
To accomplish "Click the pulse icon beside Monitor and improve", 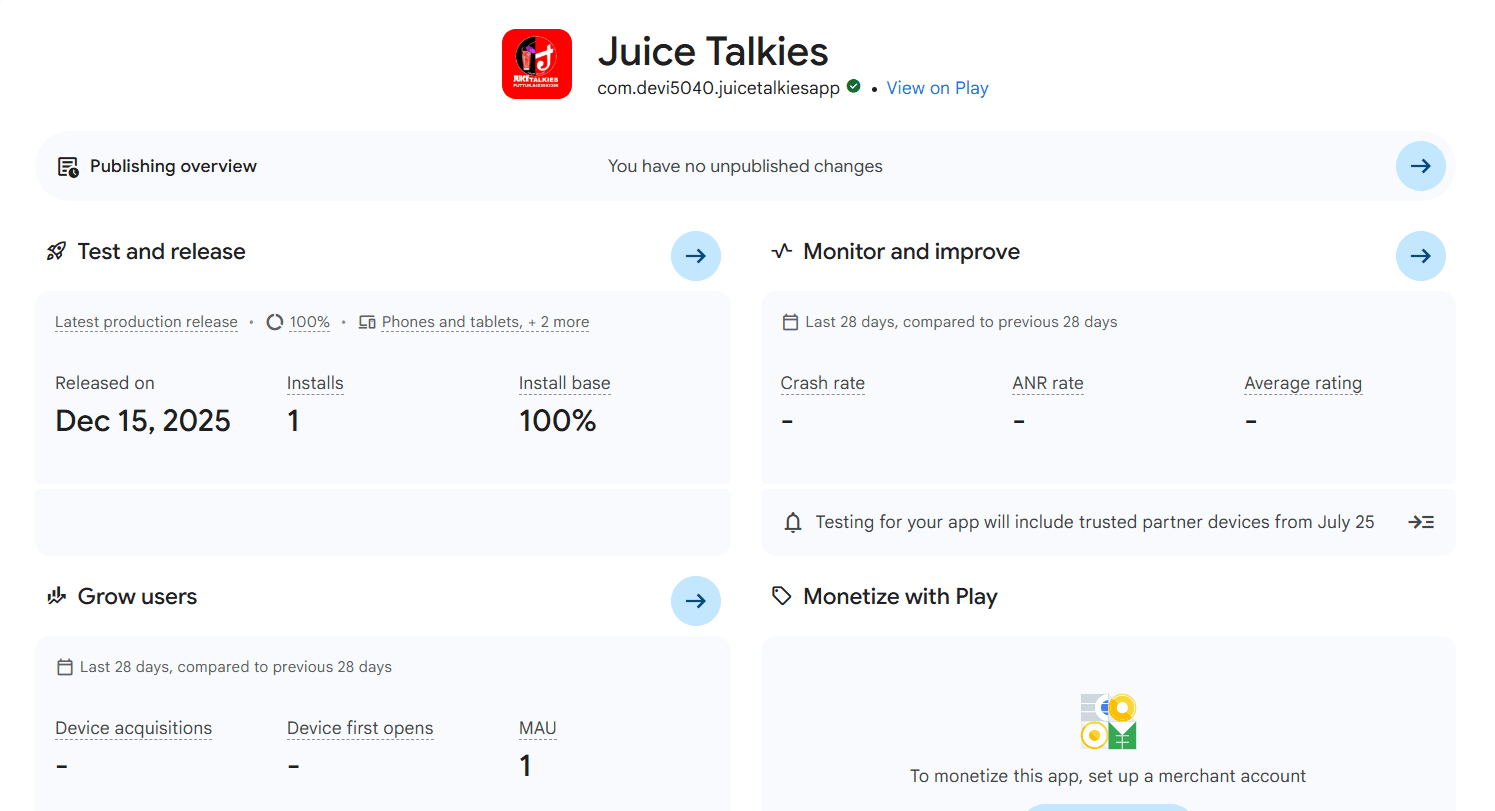I will 782,252.
